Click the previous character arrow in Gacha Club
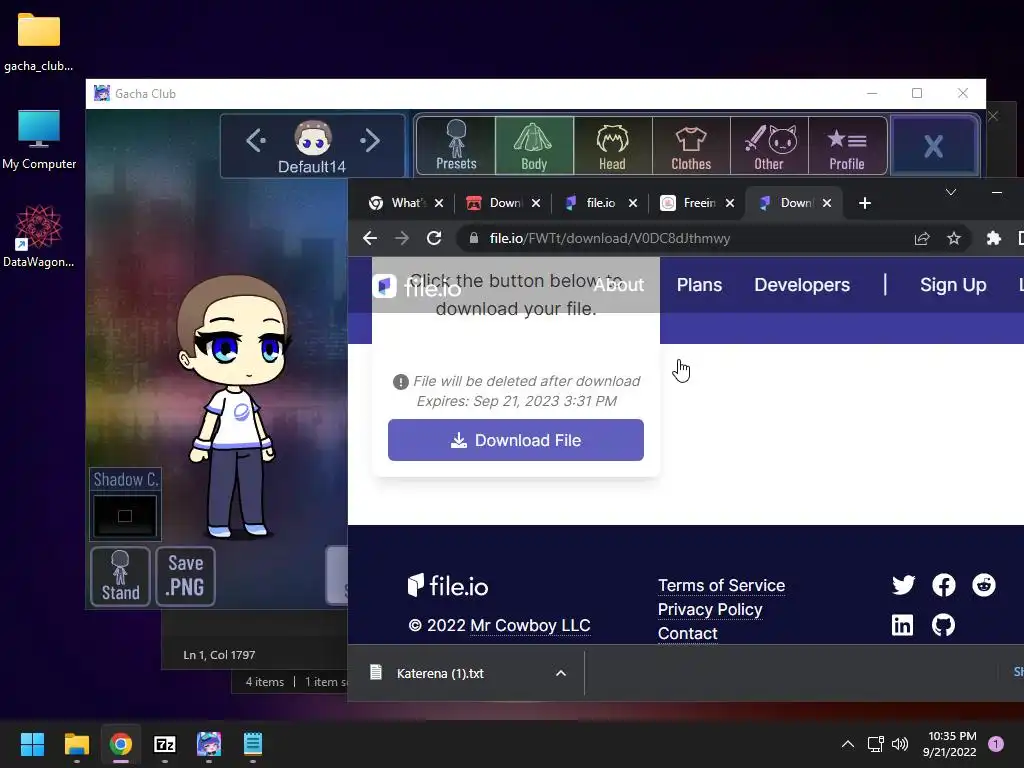 click(x=255, y=140)
